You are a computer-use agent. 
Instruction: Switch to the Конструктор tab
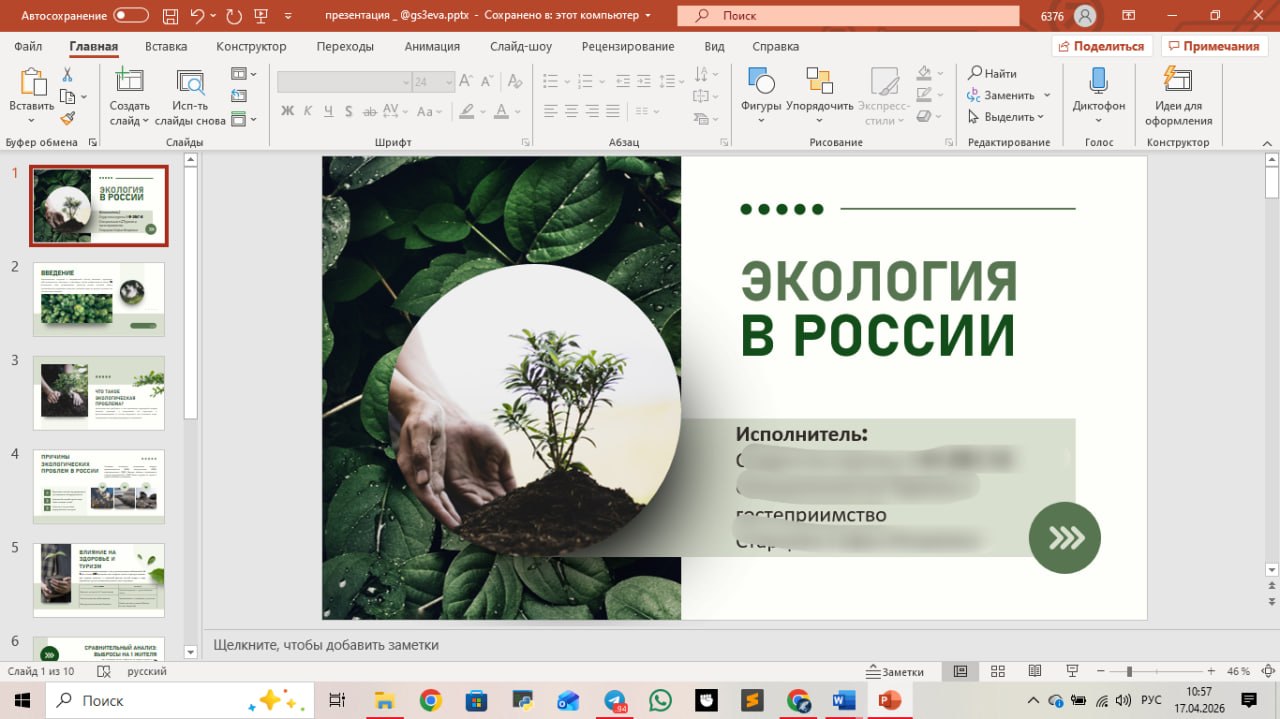251,46
